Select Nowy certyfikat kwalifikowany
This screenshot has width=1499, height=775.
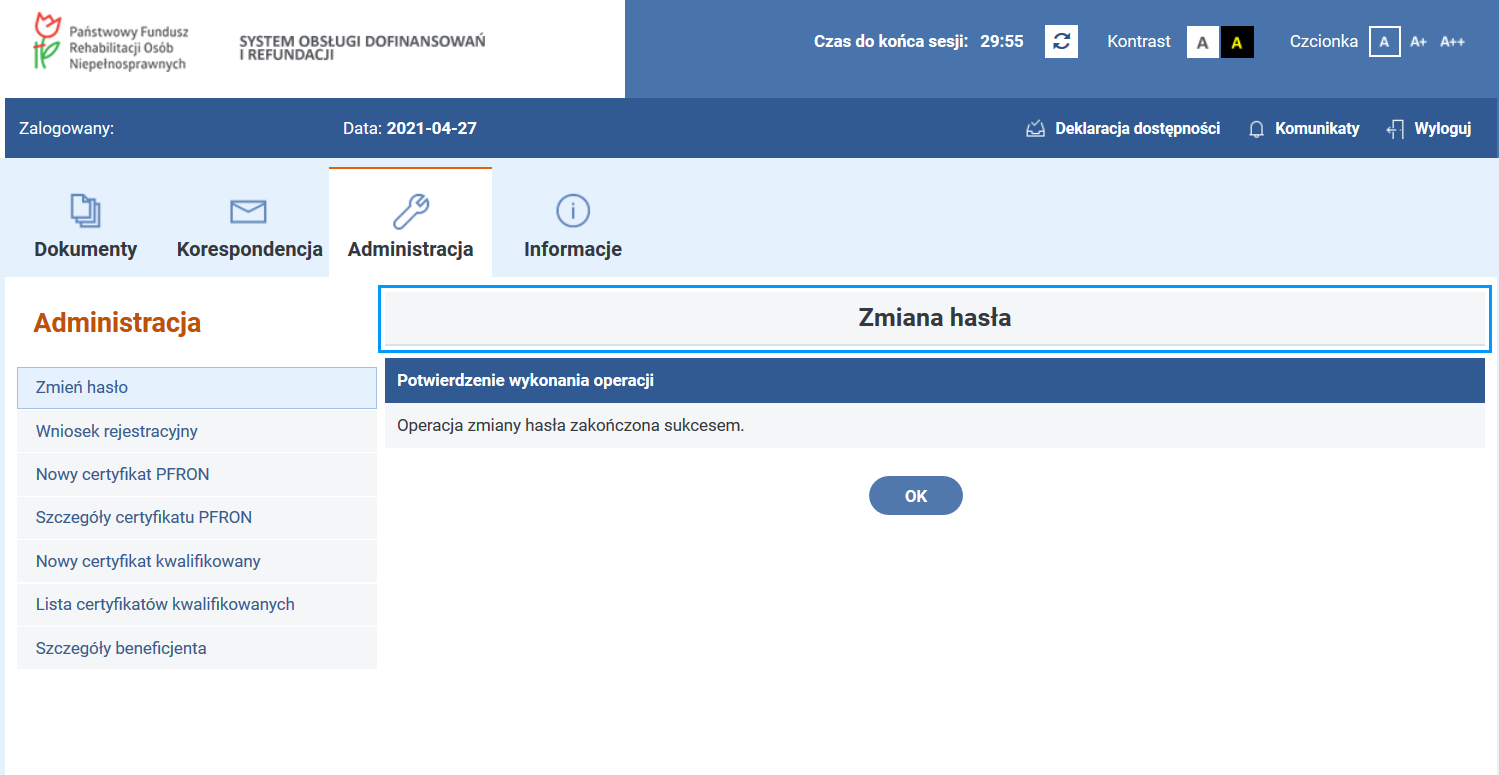[x=197, y=561]
